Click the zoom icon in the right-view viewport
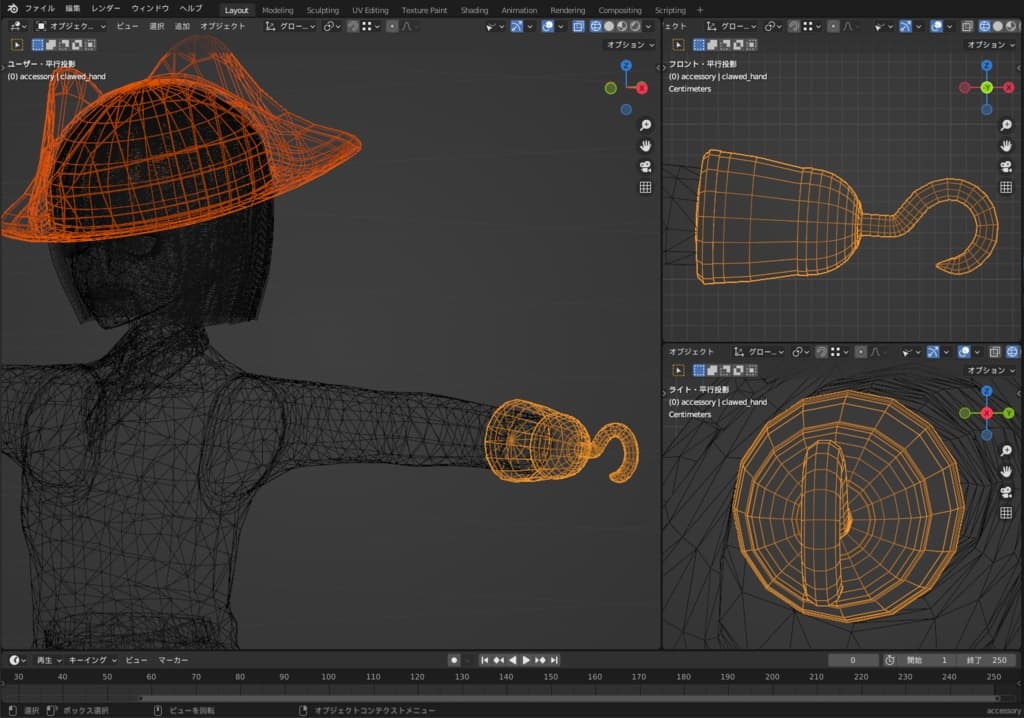Viewport: 1024px width, 718px height. (x=1007, y=451)
